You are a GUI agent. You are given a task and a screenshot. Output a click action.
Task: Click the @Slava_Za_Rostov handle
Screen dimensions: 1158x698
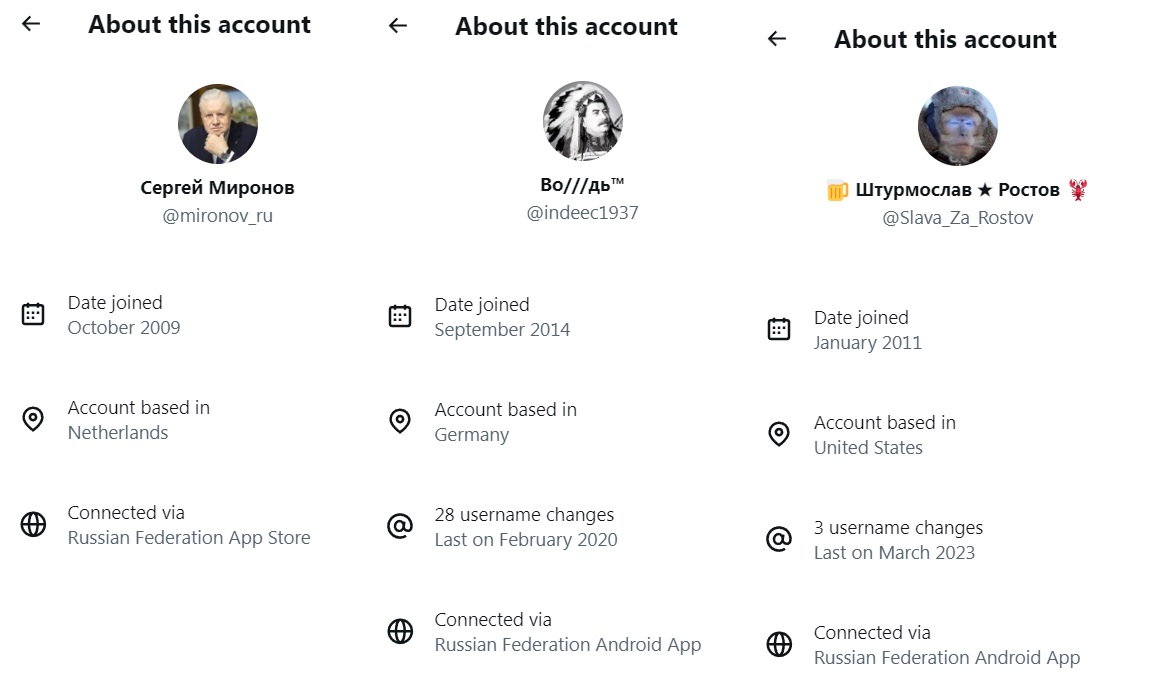957,218
